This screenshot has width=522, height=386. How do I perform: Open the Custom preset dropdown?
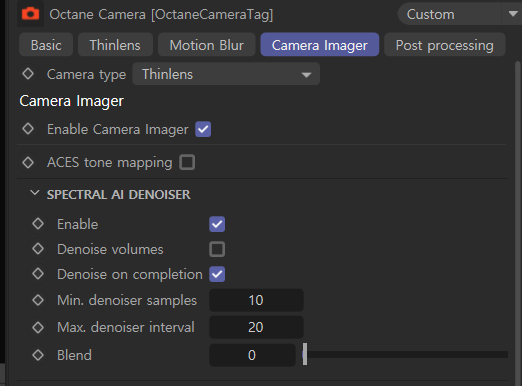[x=459, y=14]
